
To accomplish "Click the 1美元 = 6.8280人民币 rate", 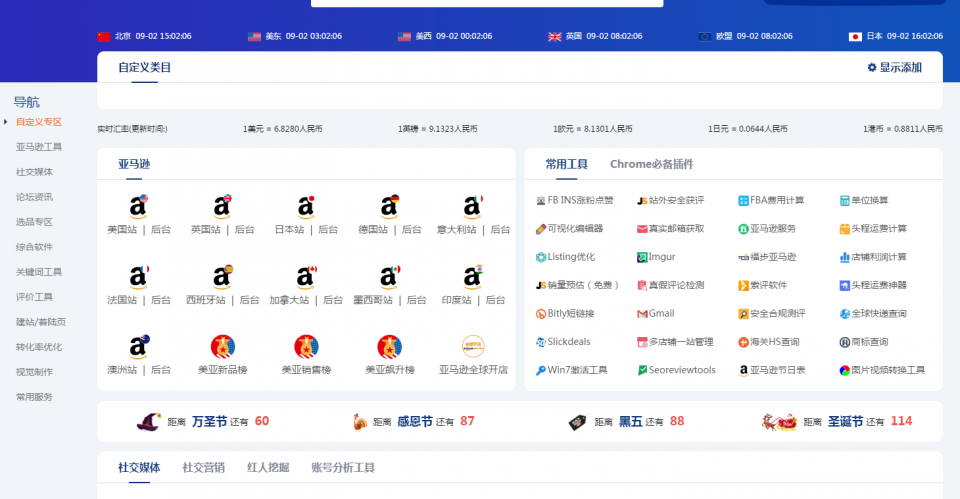I will (x=282, y=129).
